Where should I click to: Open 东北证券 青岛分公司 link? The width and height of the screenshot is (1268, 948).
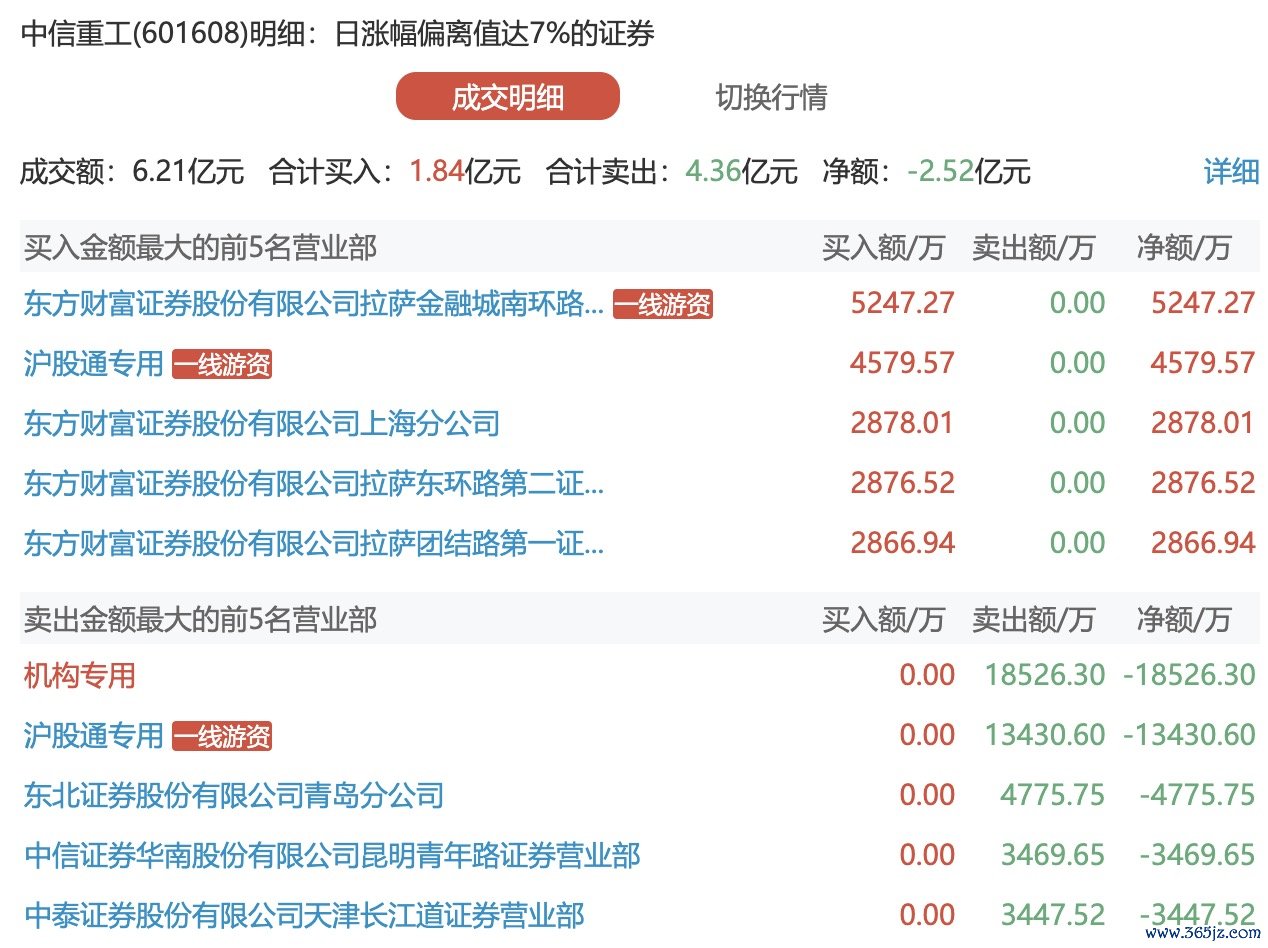[x=233, y=796]
